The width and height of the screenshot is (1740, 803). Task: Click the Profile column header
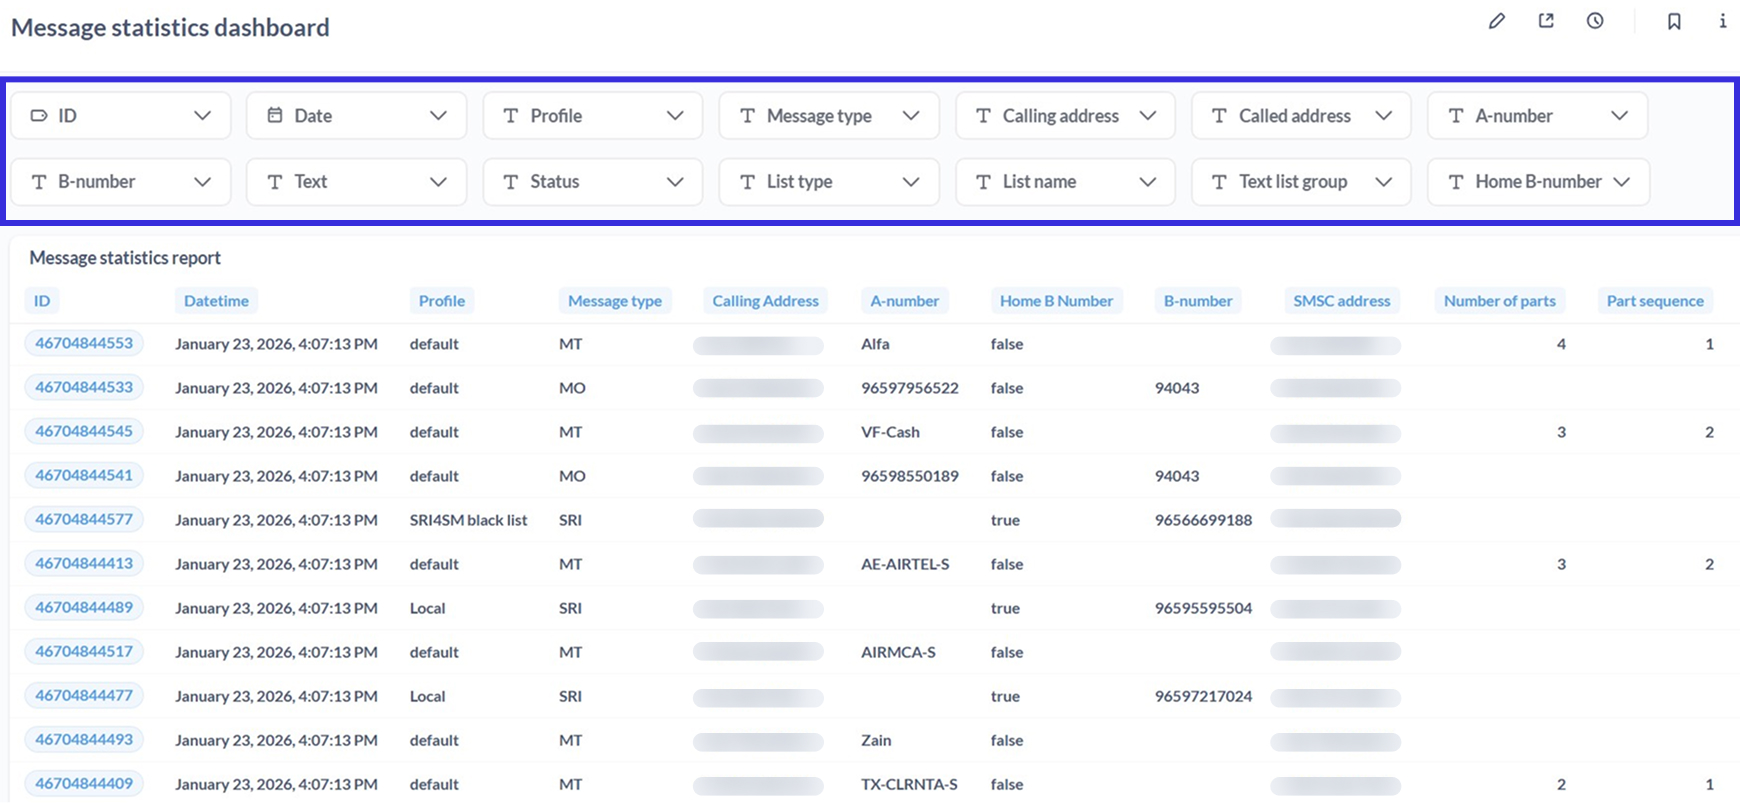[442, 301]
